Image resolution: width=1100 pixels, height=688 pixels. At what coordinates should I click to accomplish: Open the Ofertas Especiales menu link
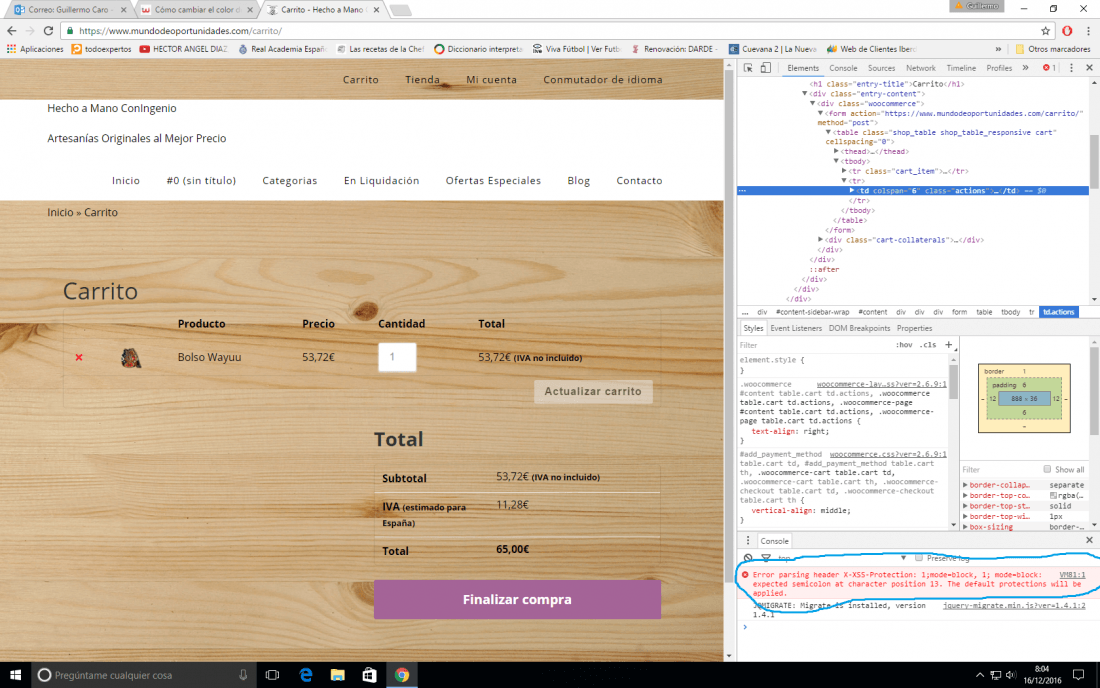pyautogui.click(x=493, y=180)
